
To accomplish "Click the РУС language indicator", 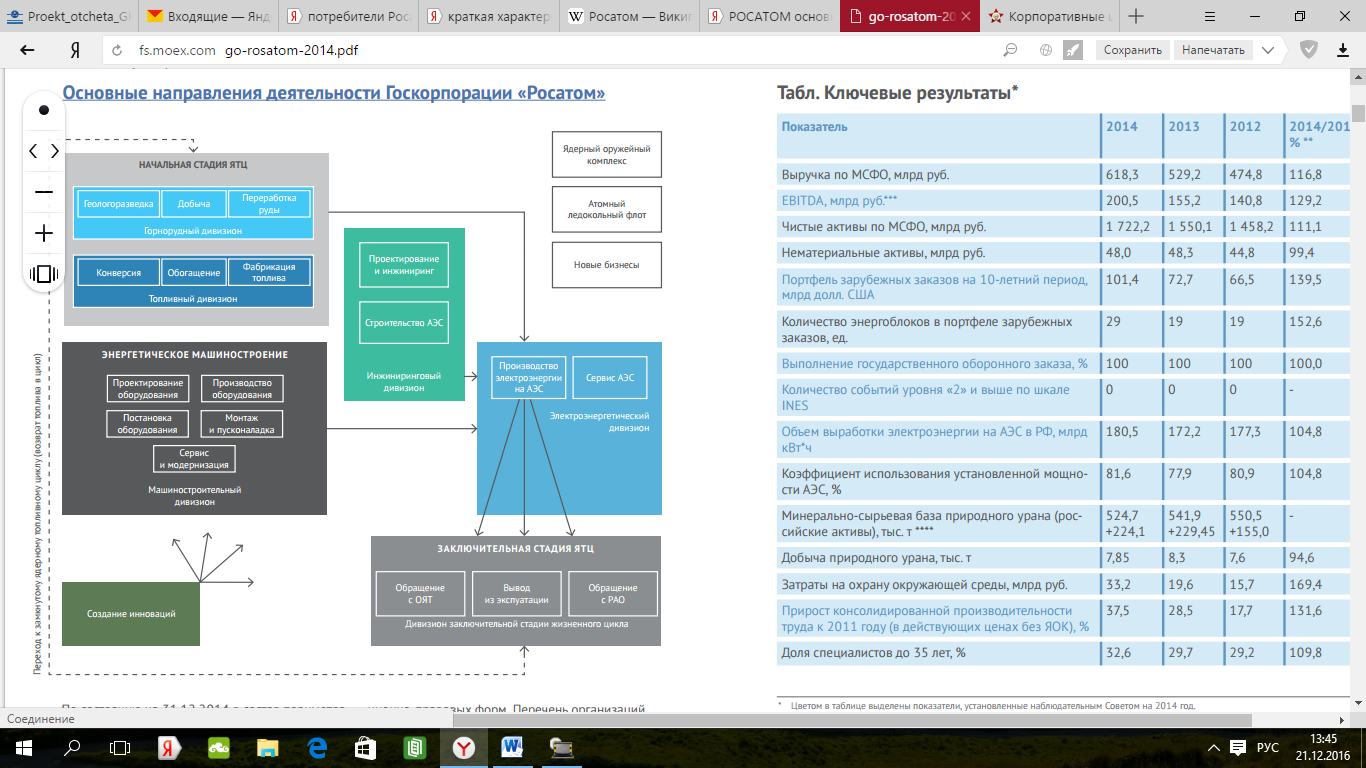I will 1267,748.
